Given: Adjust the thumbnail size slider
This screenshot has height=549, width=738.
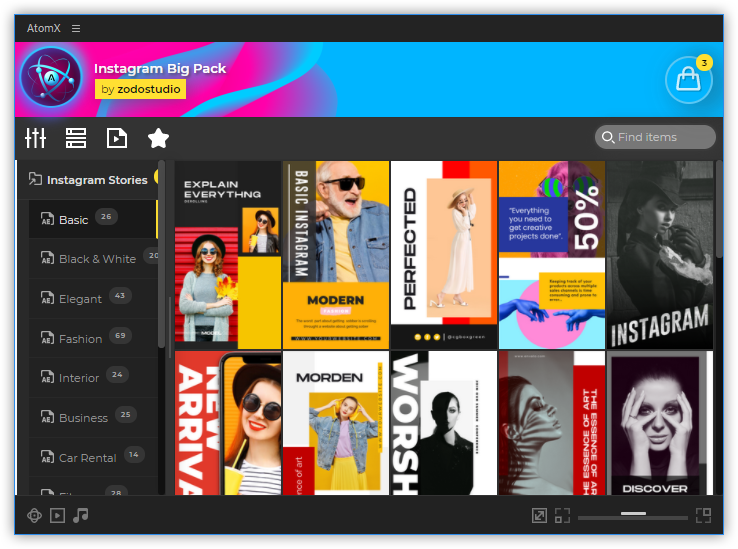Looking at the screenshot, I should click(633, 516).
